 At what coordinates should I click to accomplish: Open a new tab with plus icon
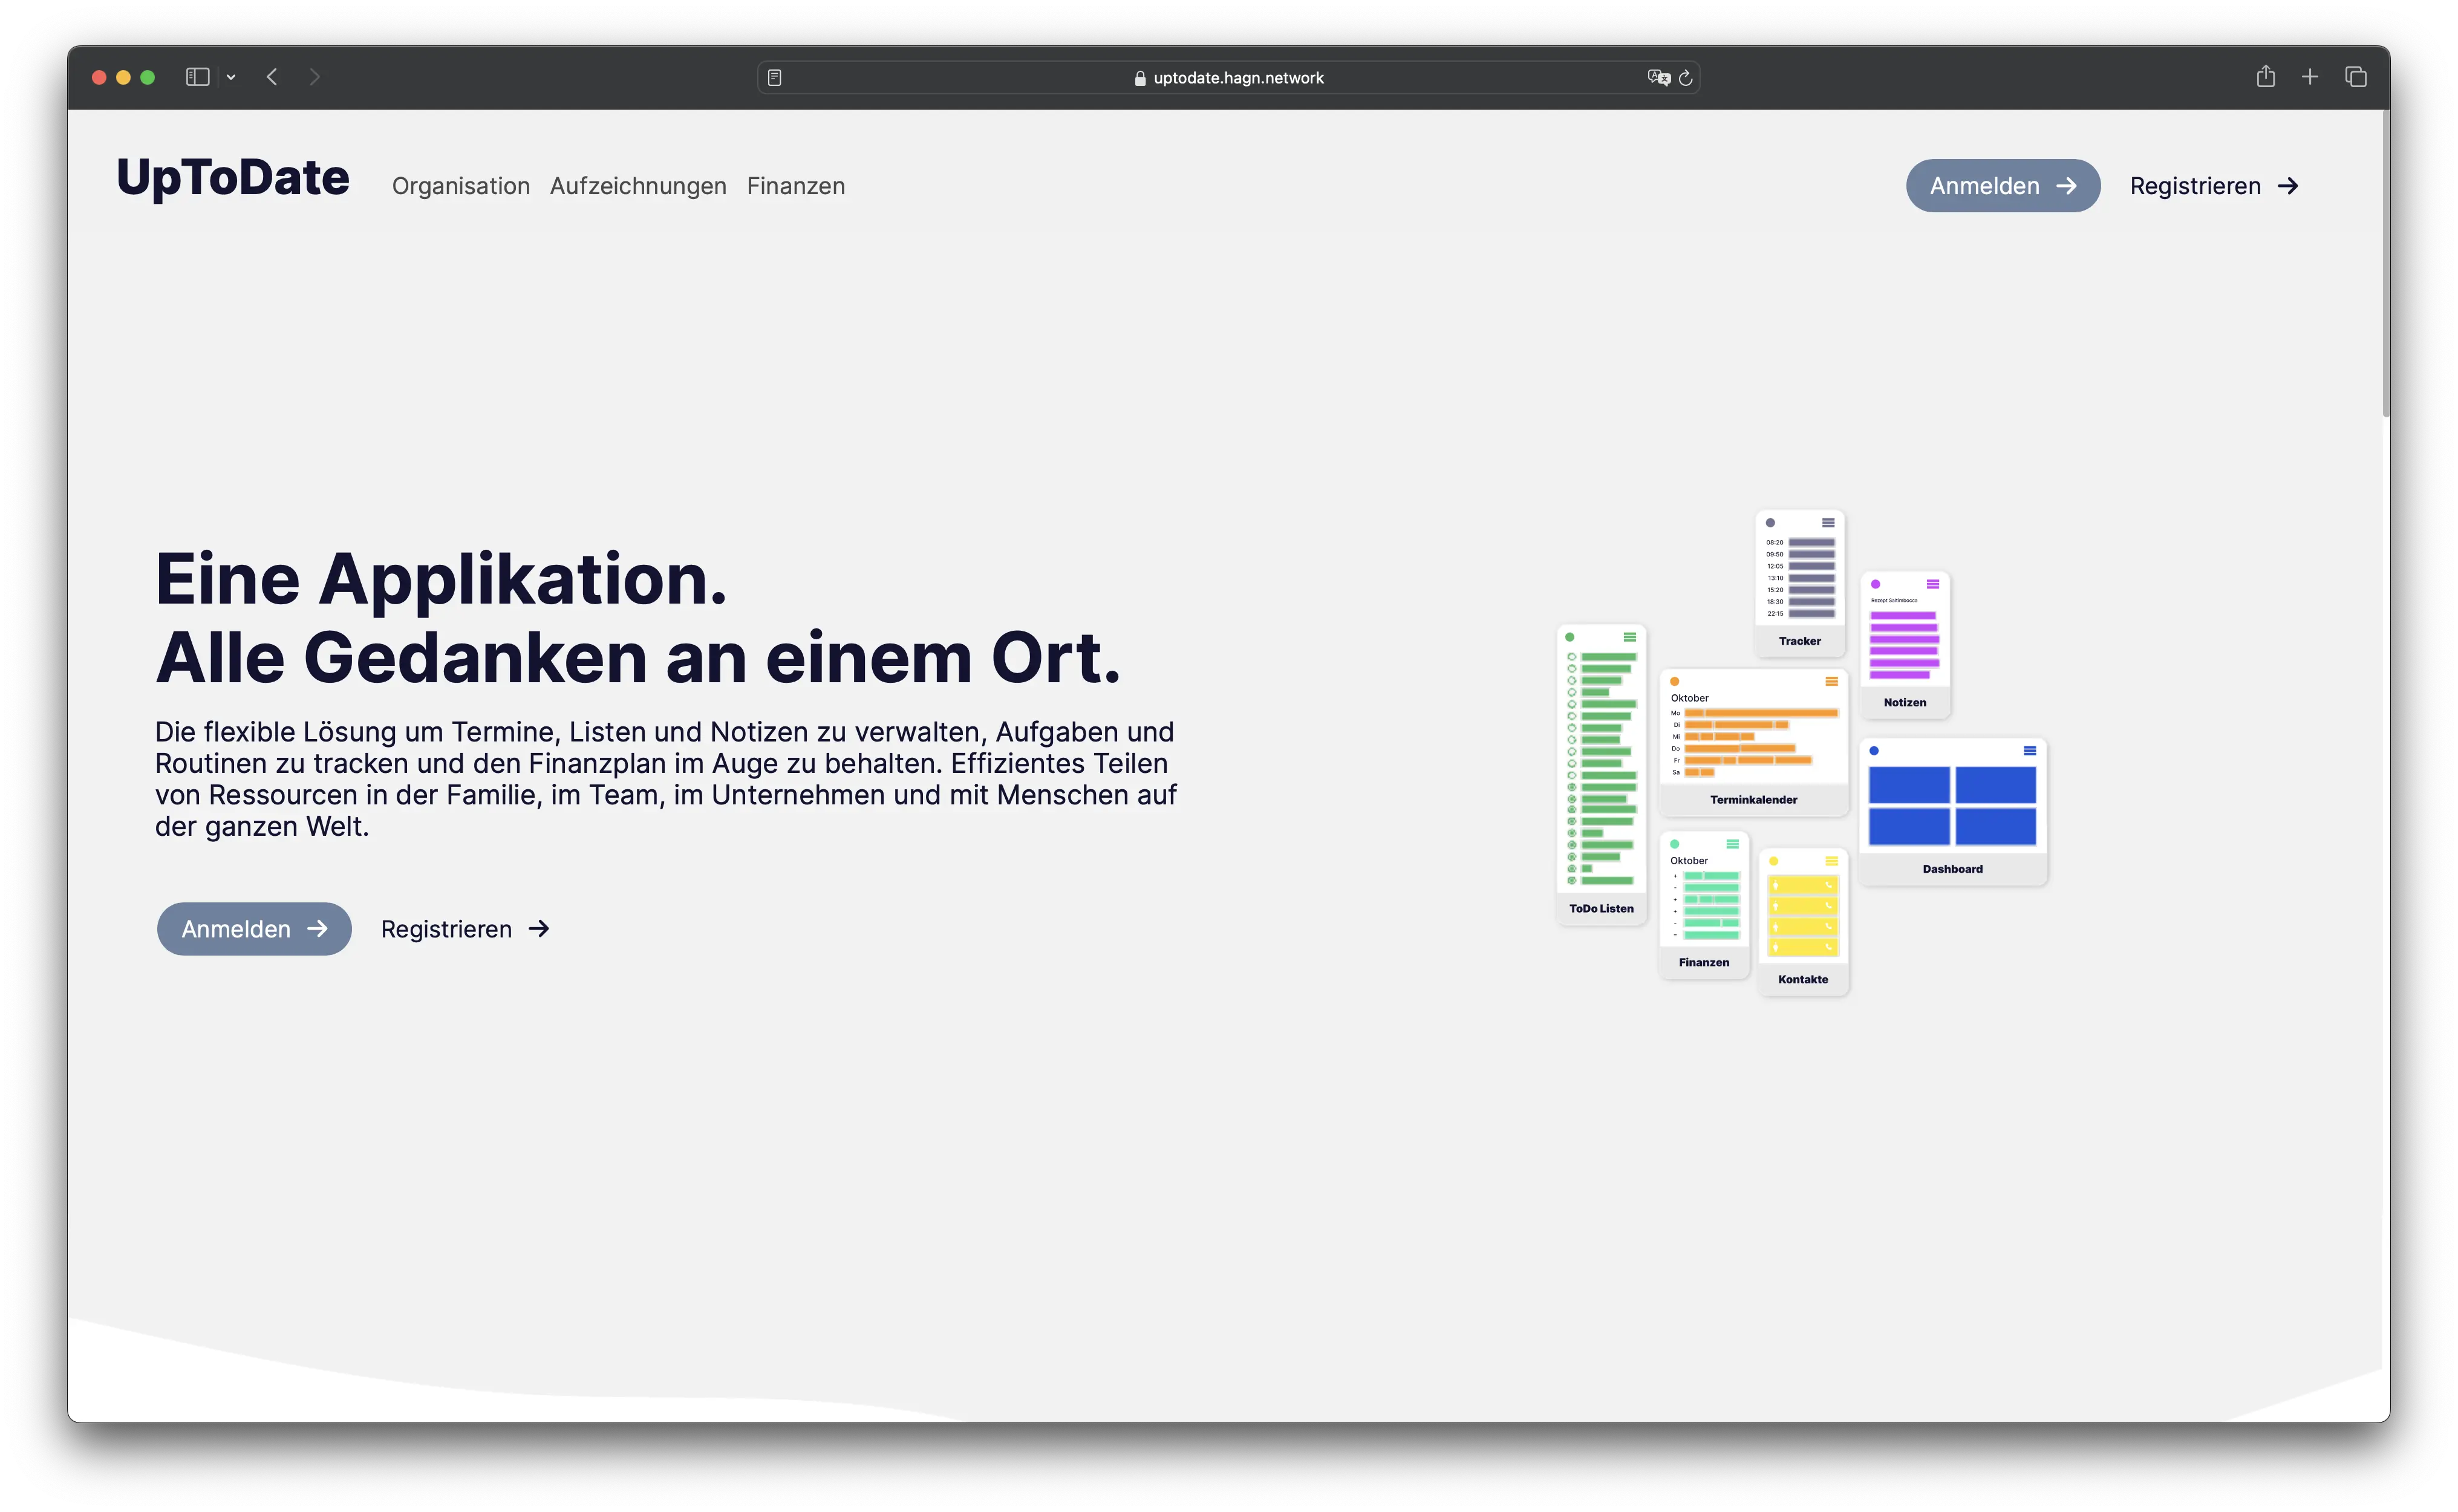2310,77
